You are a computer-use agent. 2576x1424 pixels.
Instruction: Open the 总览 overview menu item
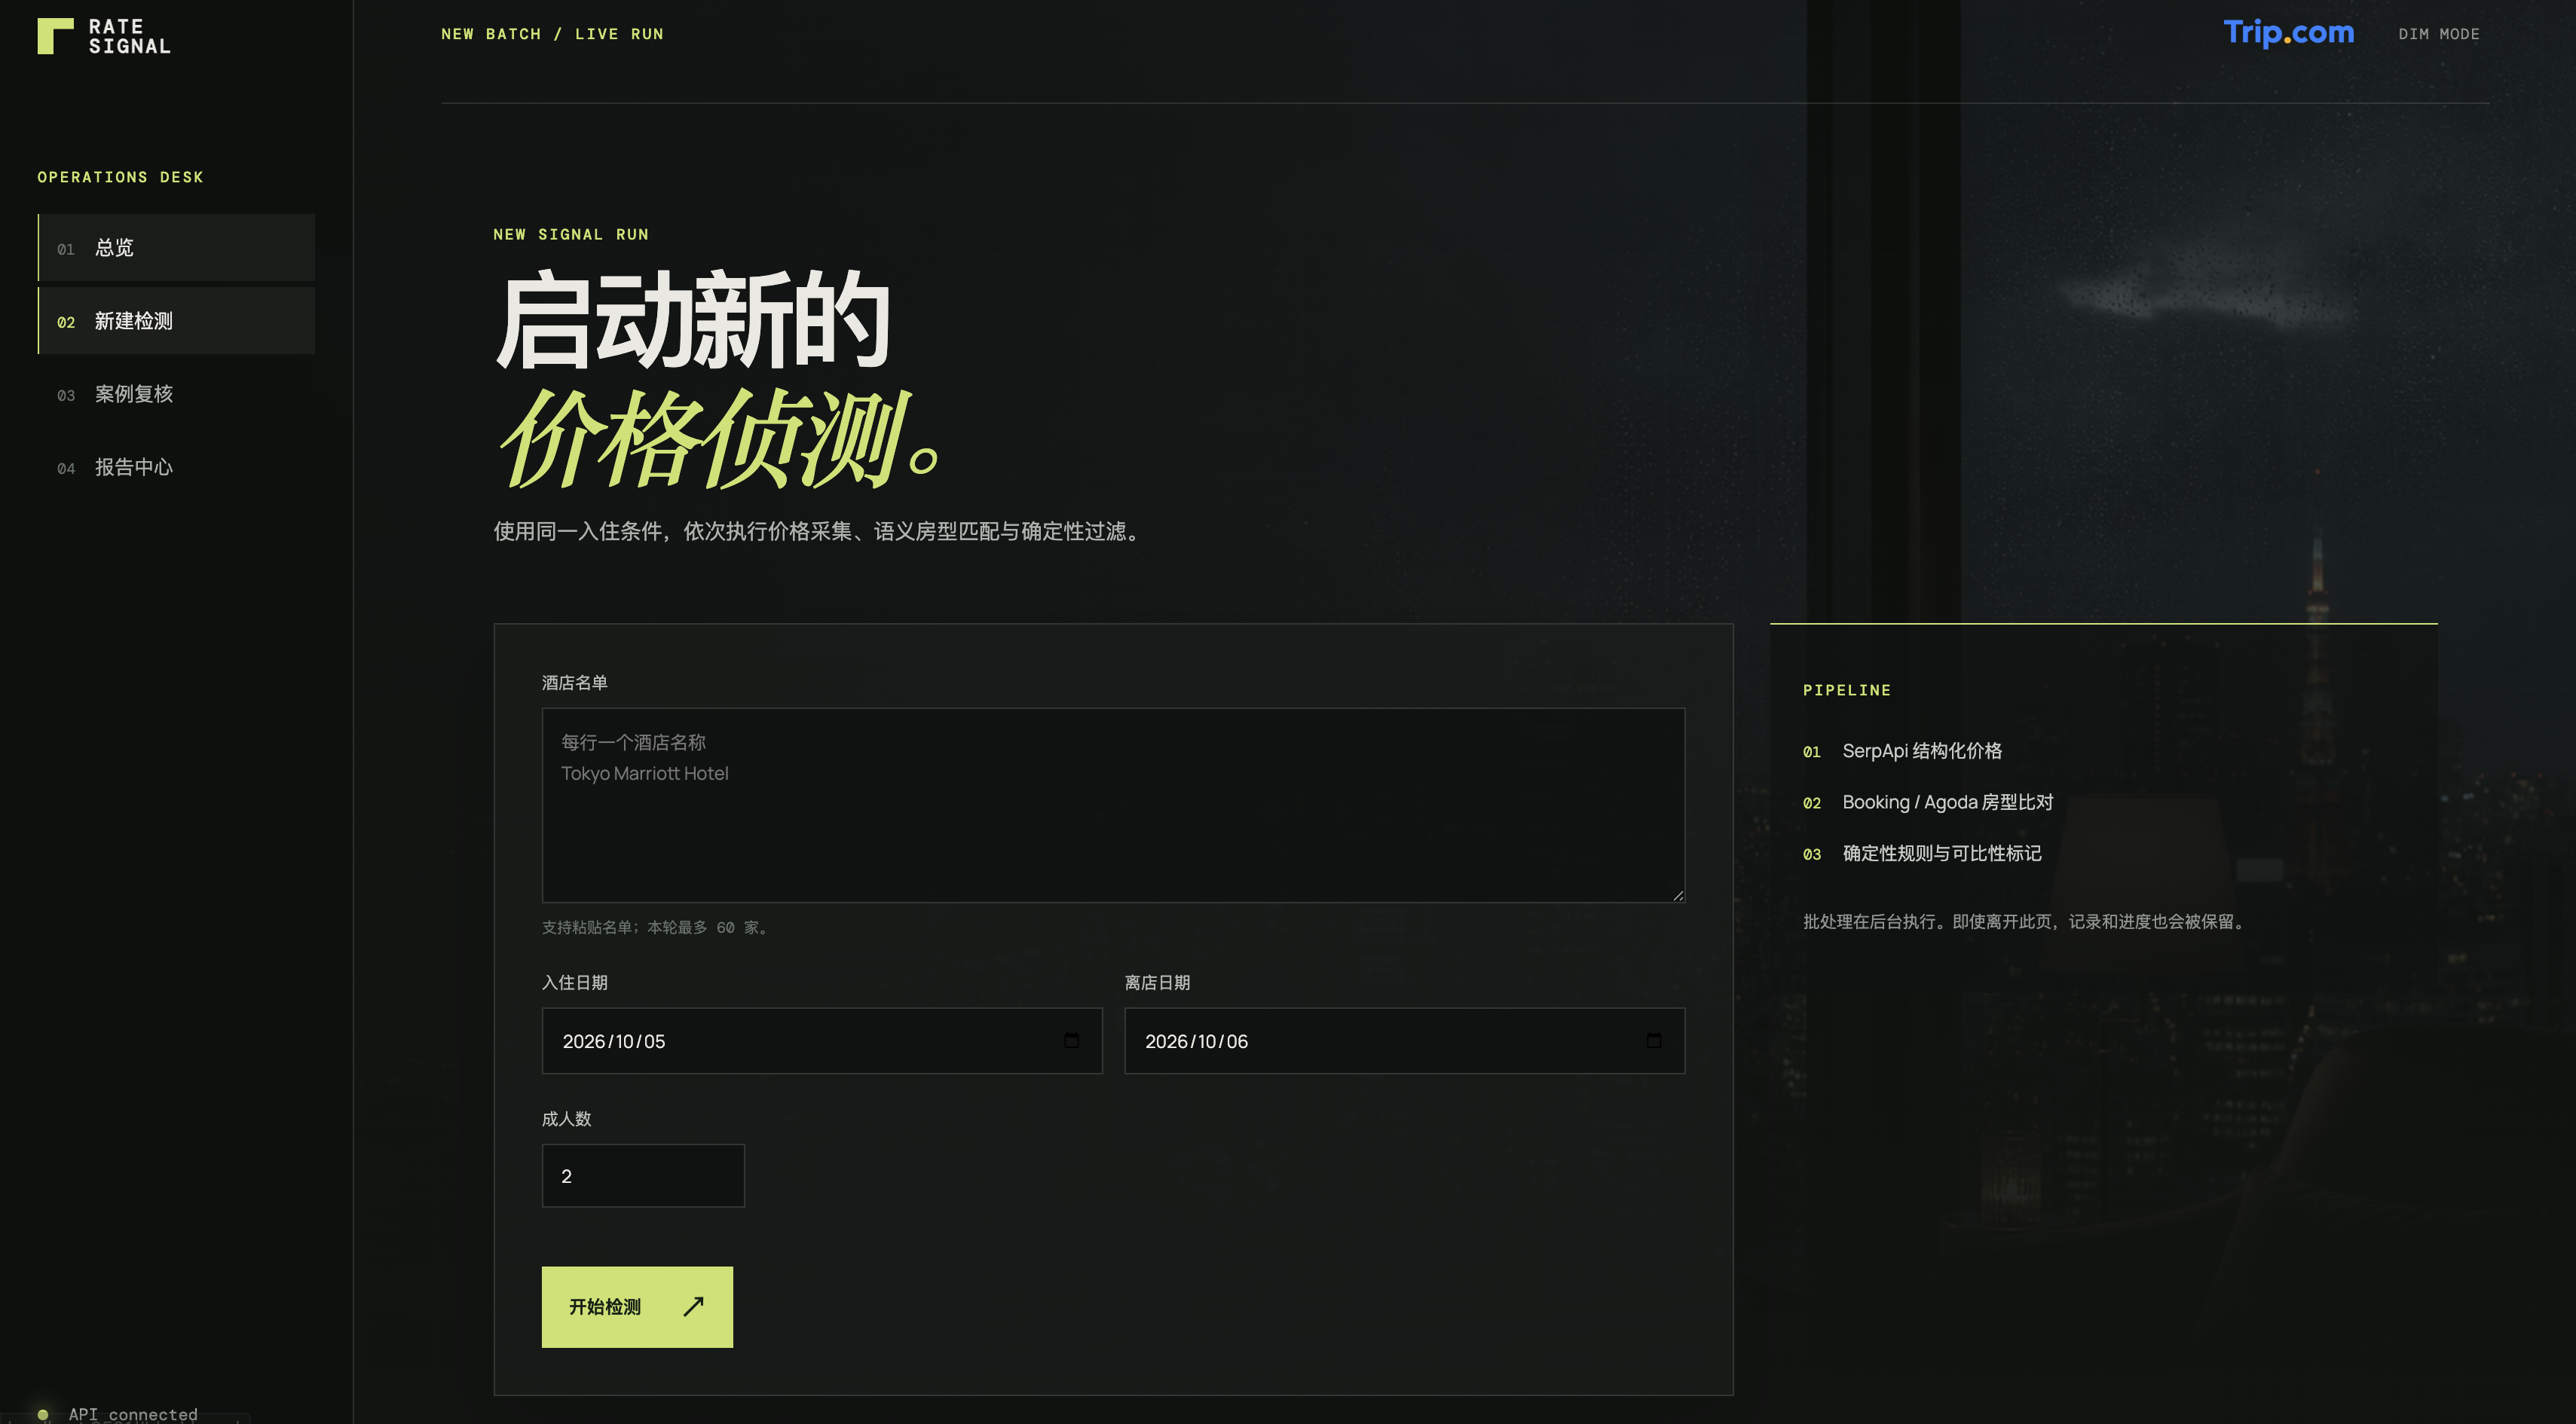click(176, 247)
